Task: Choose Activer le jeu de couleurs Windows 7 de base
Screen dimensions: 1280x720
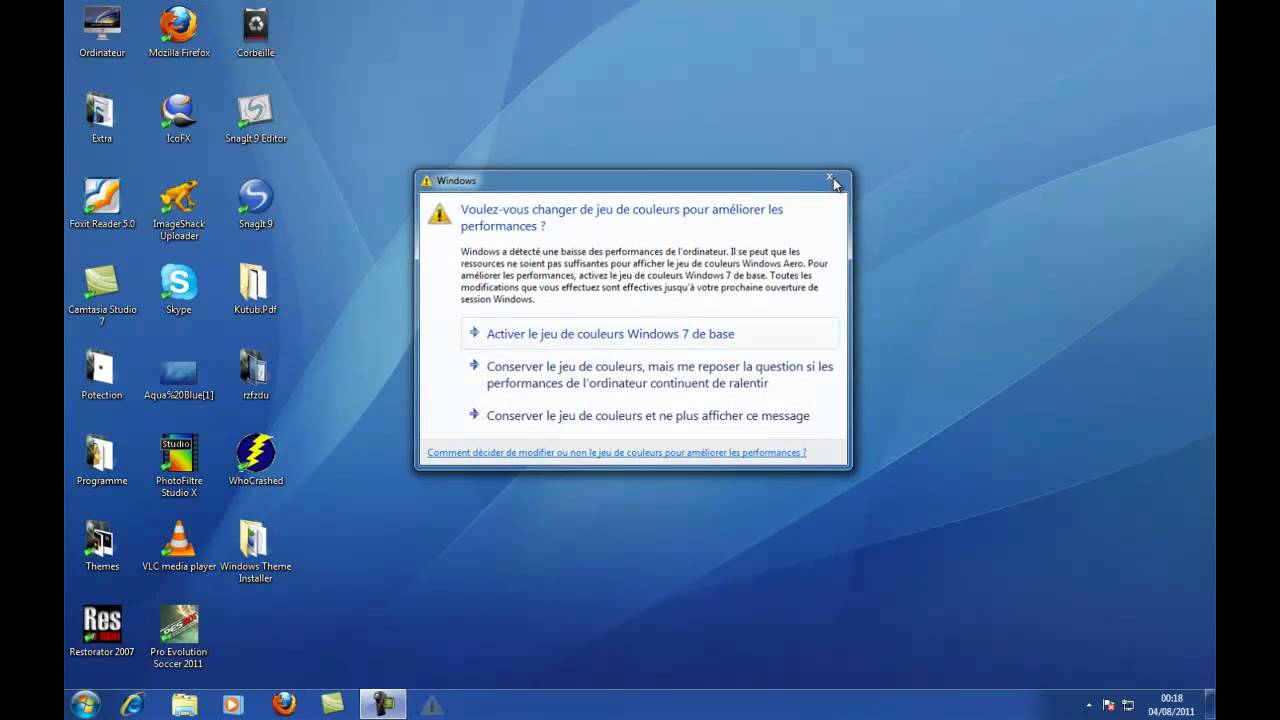Action: tap(650, 334)
